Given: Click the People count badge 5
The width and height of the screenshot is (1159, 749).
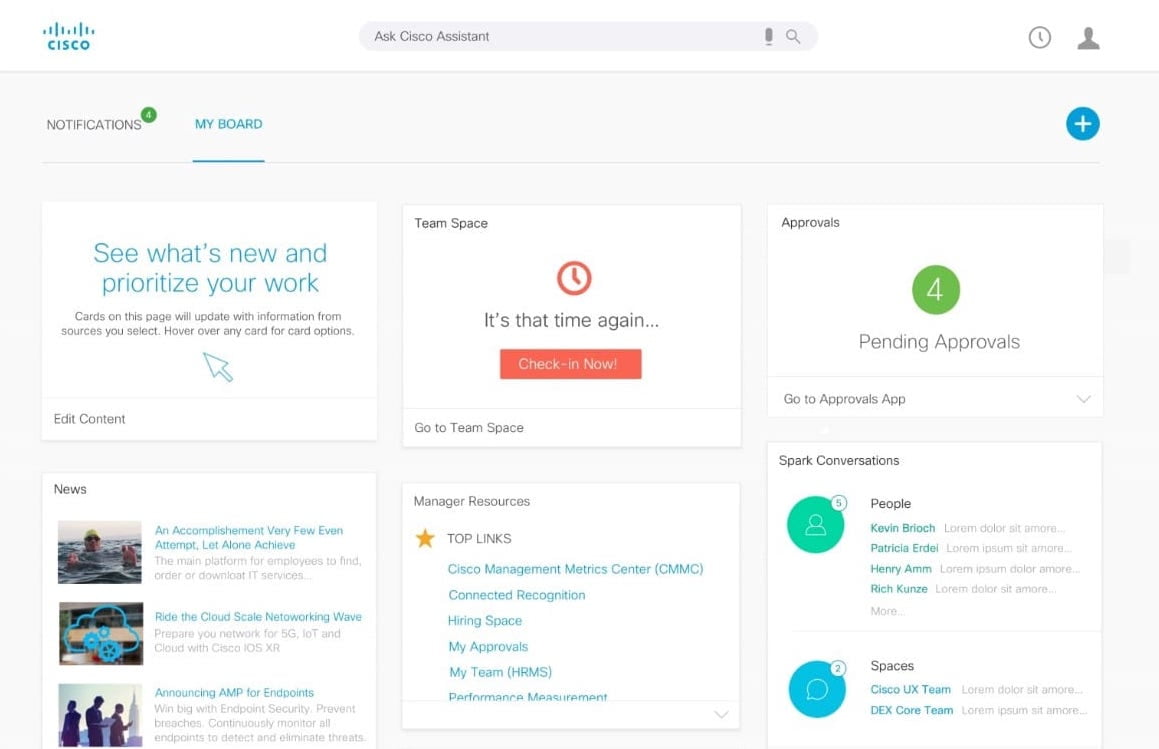Looking at the screenshot, I should [x=838, y=503].
